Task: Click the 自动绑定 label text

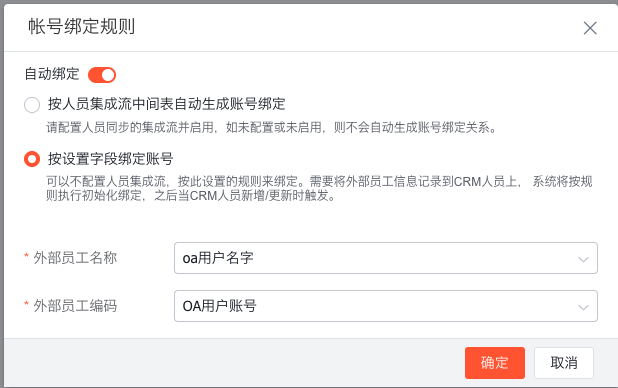Action: [52, 74]
